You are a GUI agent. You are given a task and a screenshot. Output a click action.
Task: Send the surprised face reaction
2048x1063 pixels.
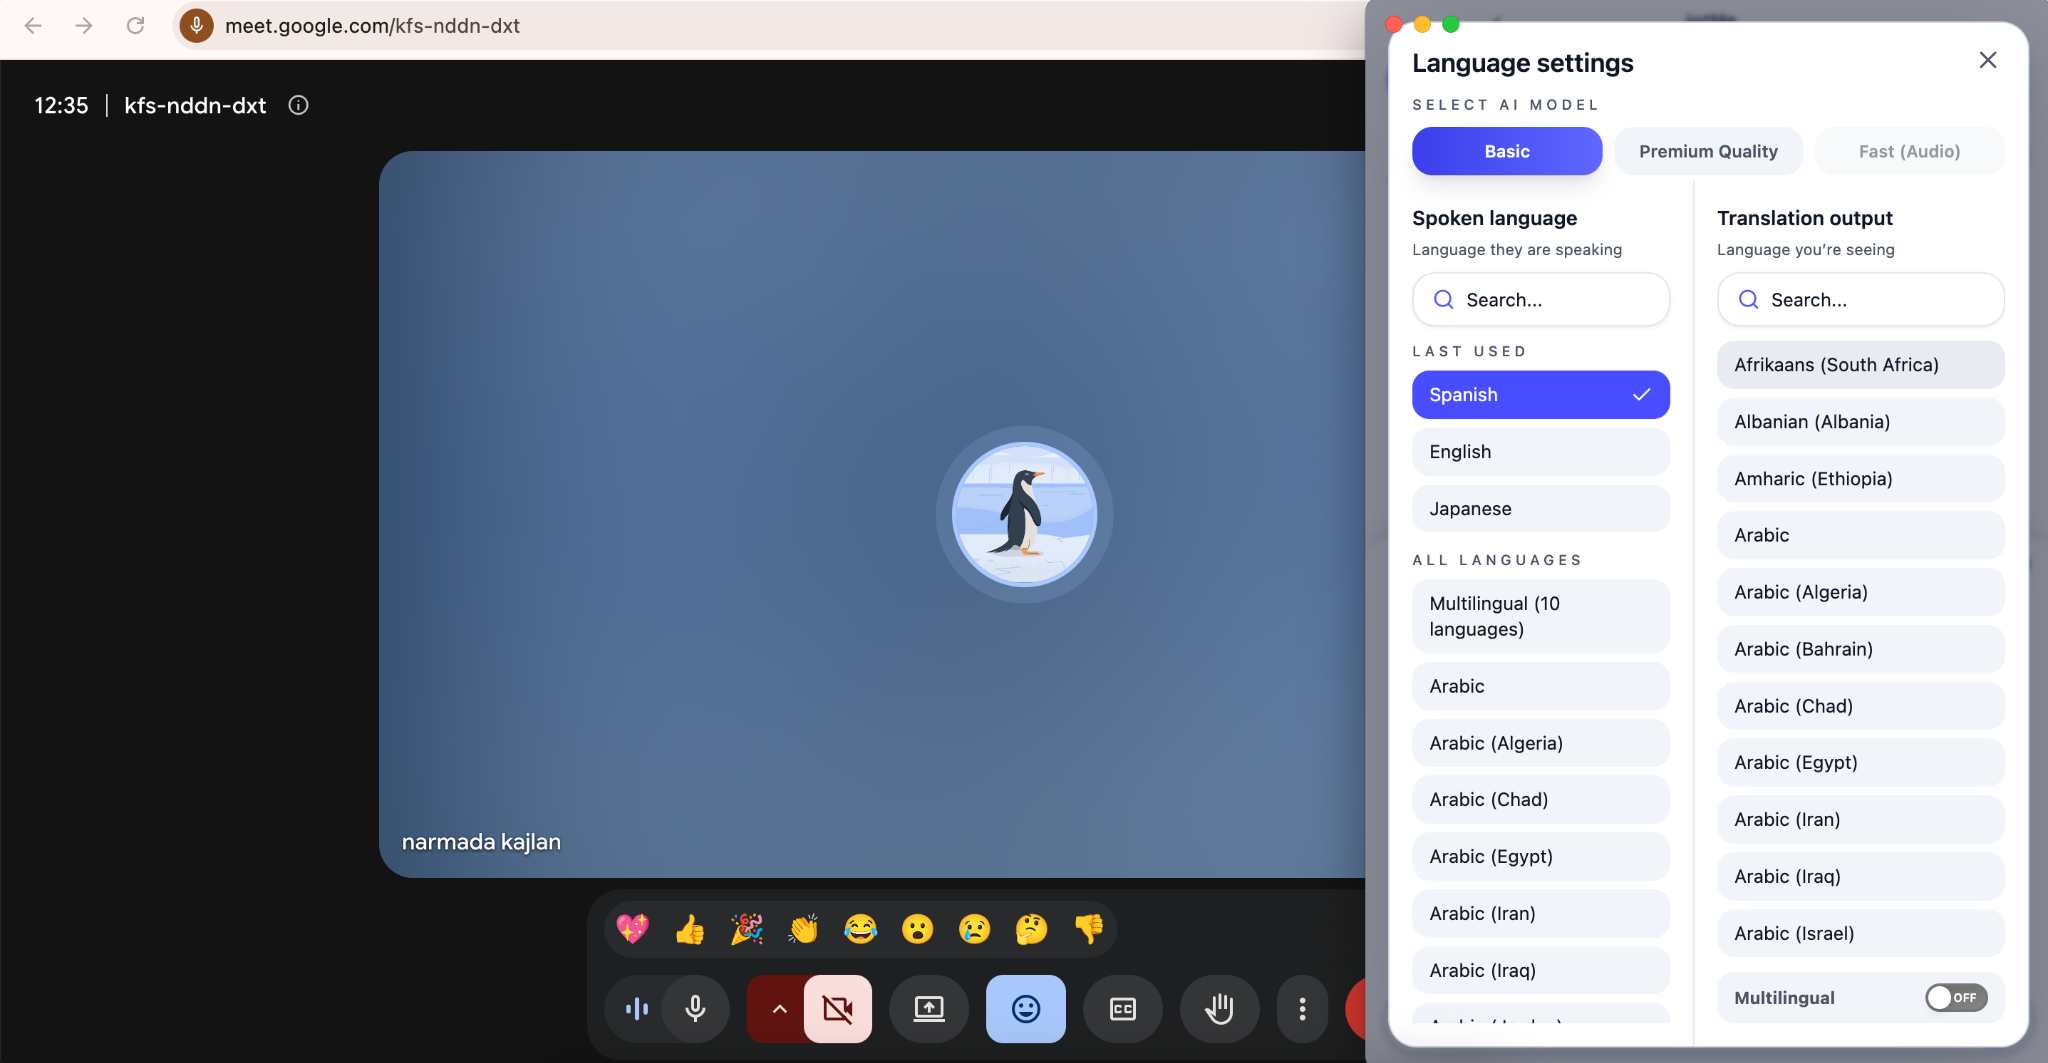pyautogui.click(x=918, y=929)
